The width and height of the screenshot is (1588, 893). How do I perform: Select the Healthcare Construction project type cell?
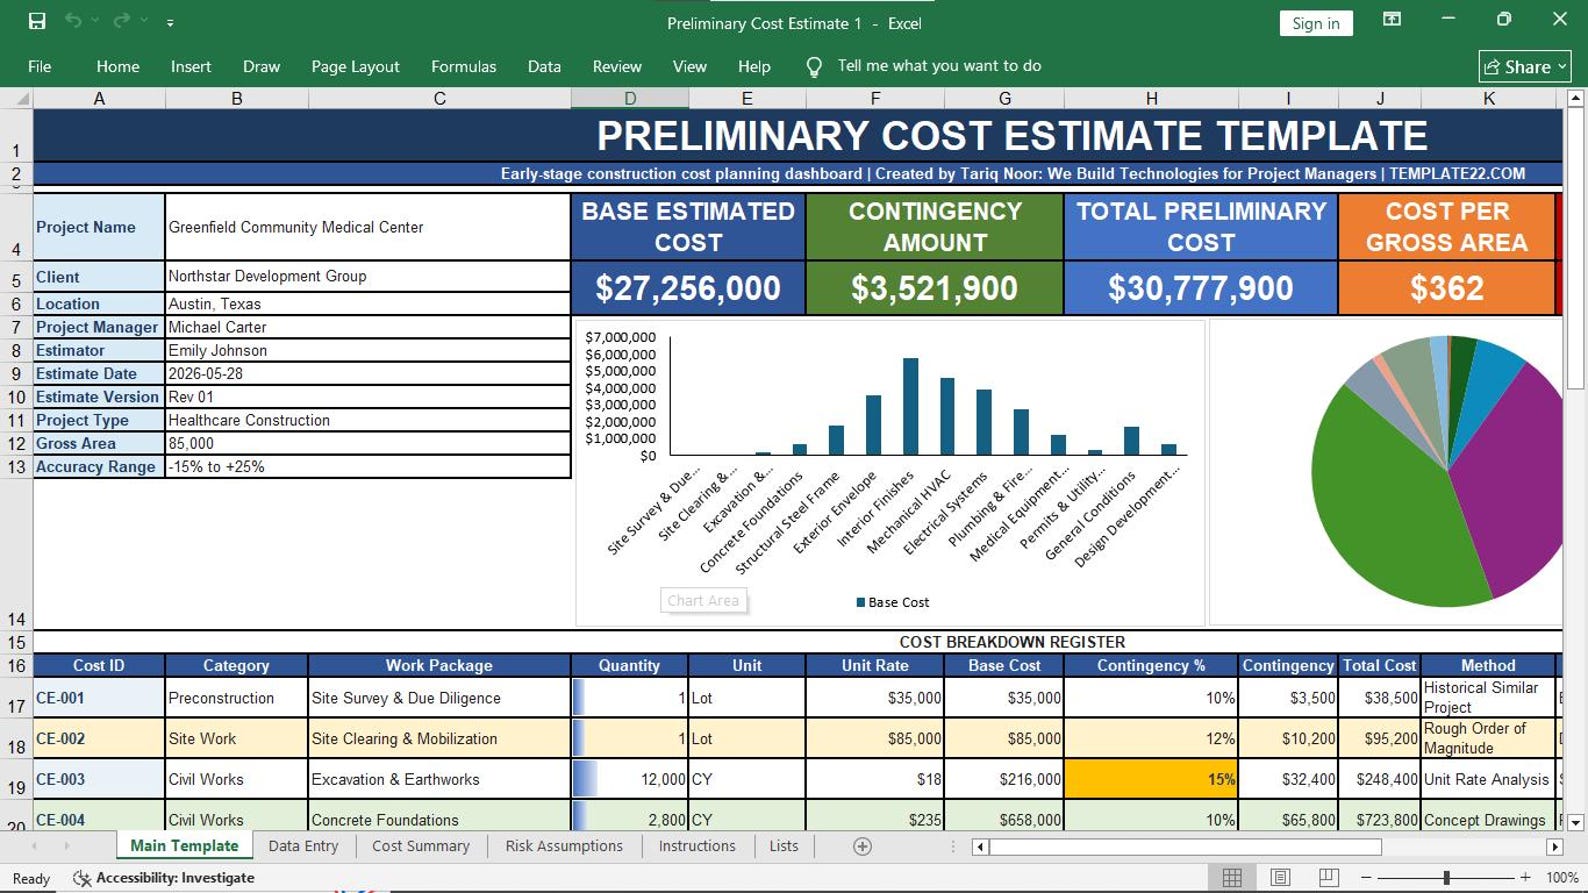point(368,420)
